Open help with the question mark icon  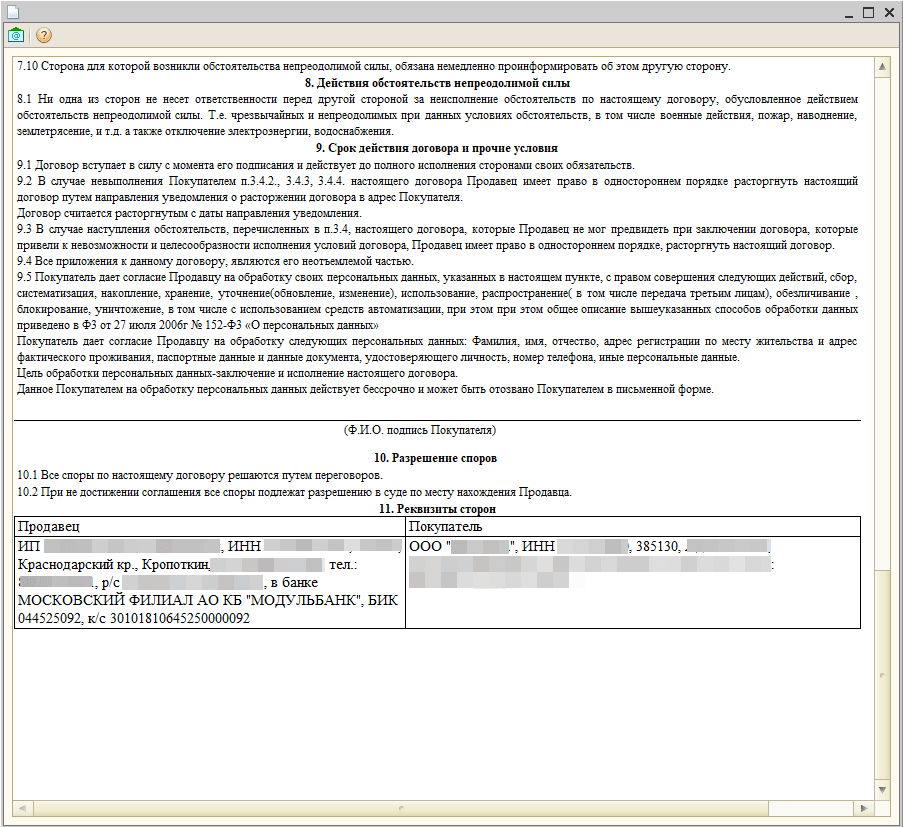coord(44,35)
